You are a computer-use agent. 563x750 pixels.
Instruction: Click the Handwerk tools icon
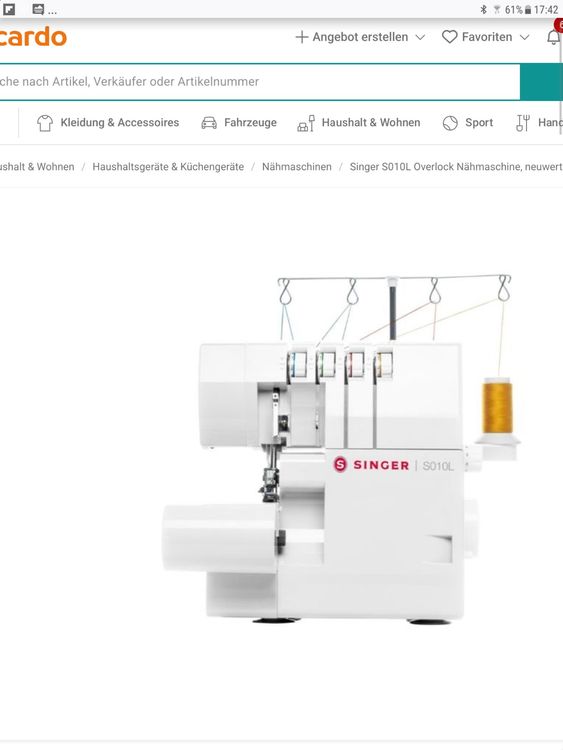pyautogui.click(x=523, y=123)
